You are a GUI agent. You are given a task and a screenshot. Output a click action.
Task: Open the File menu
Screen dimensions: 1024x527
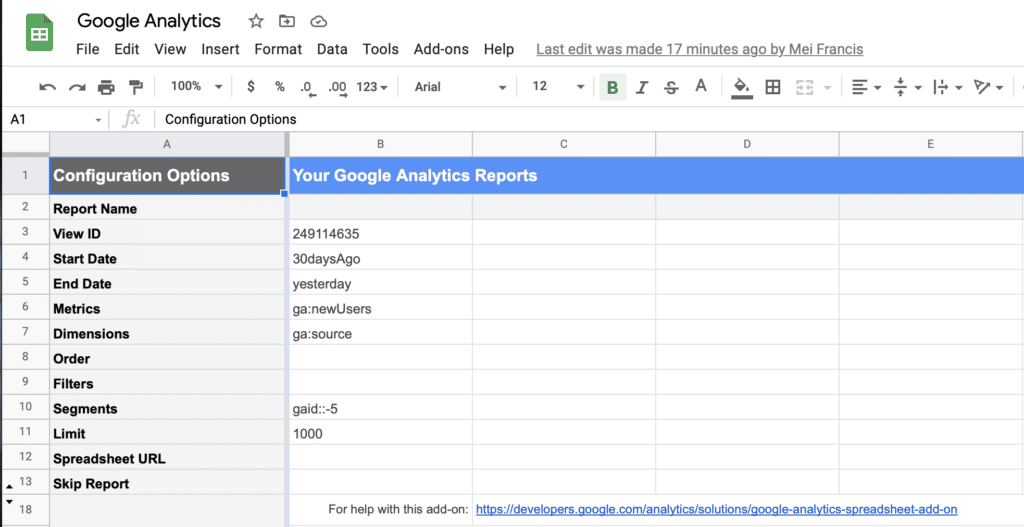click(x=88, y=50)
